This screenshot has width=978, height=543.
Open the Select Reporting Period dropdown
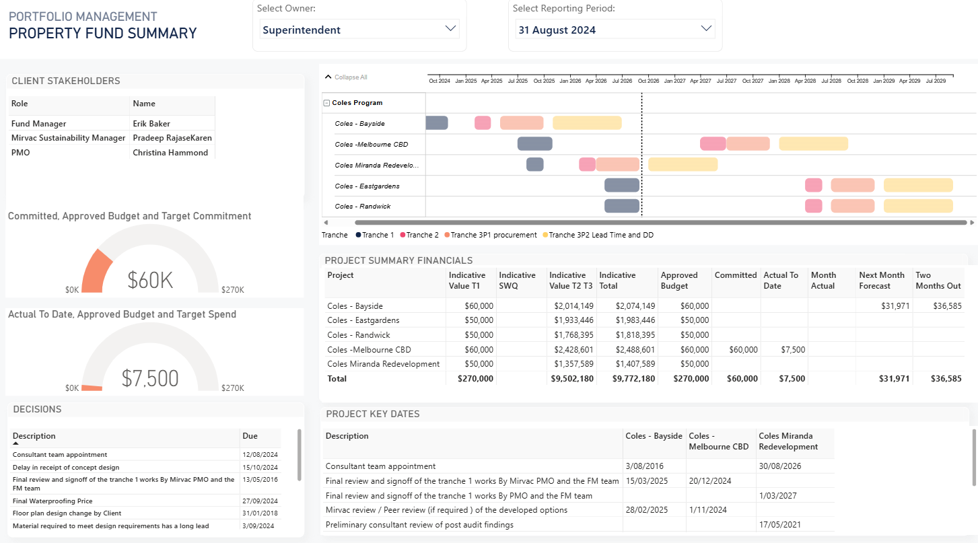point(615,29)
